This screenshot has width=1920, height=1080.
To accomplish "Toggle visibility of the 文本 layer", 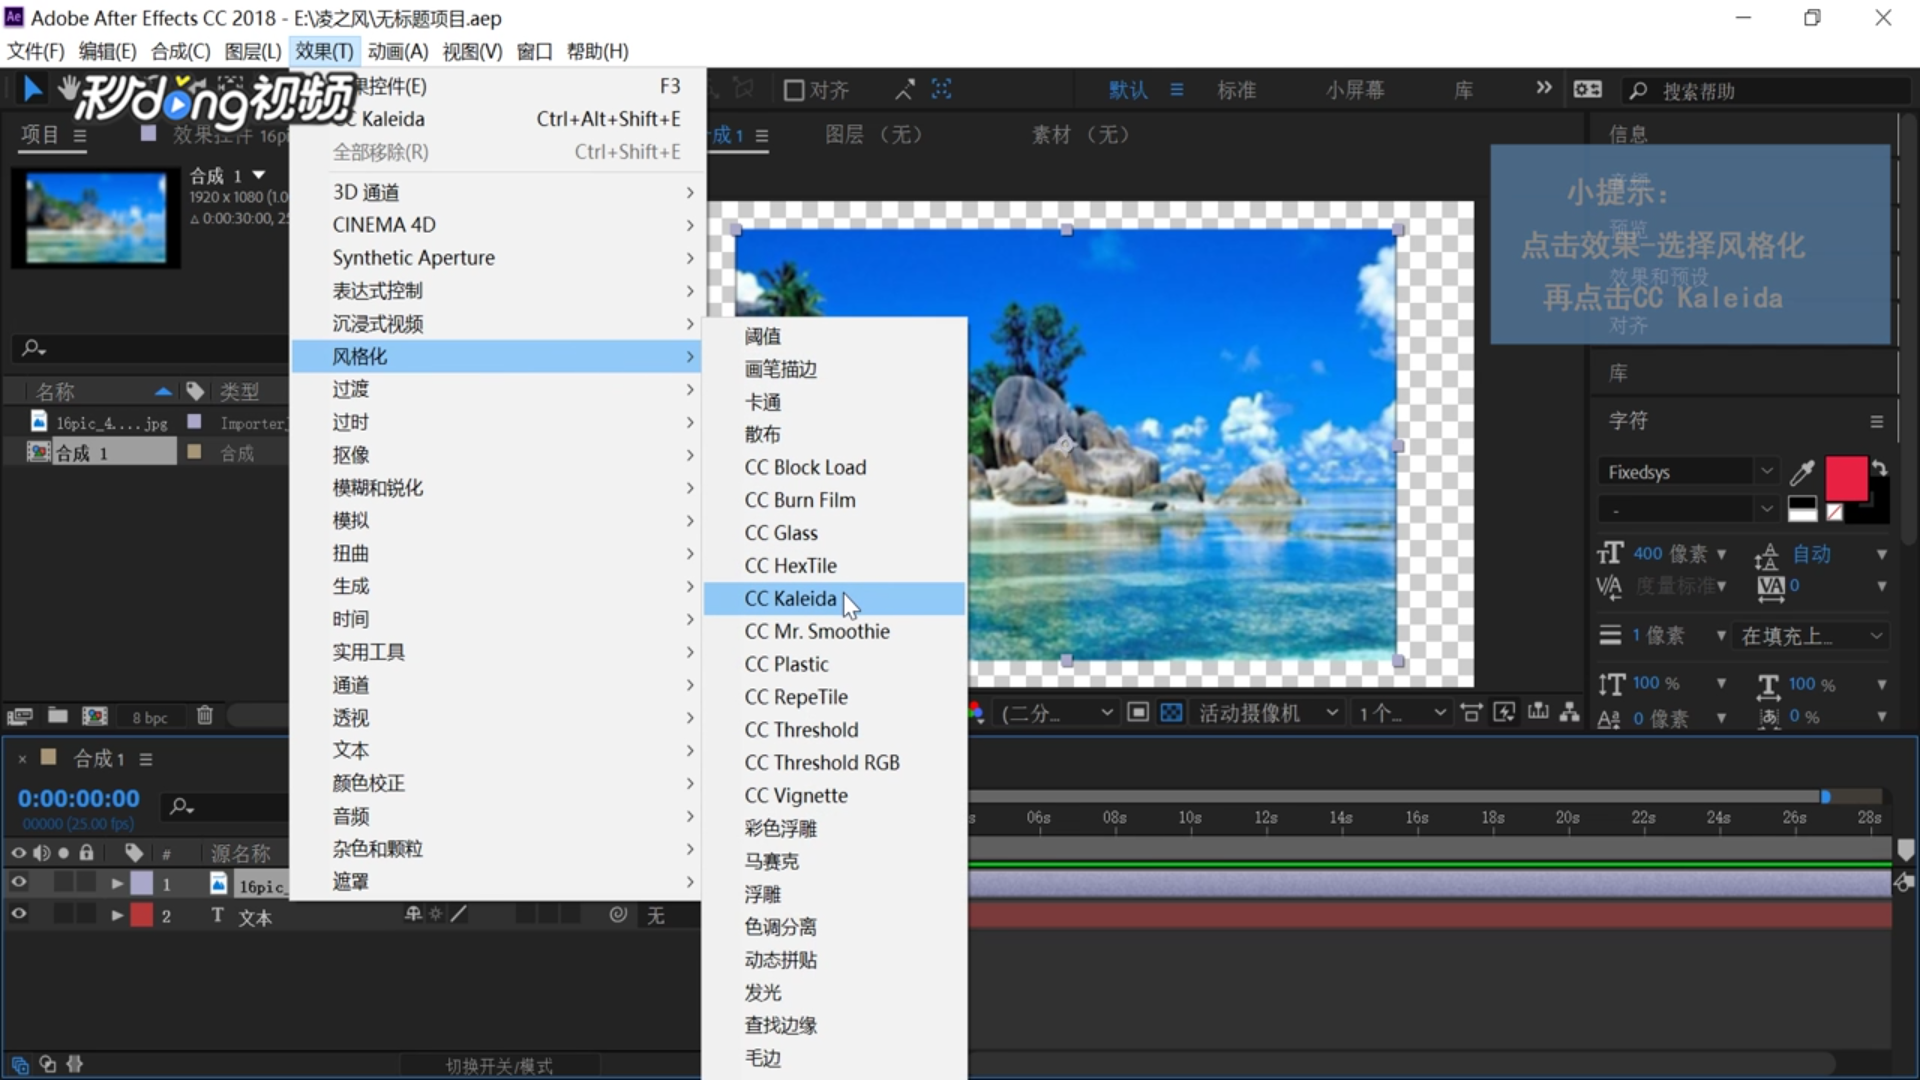I will pos(18,915).
